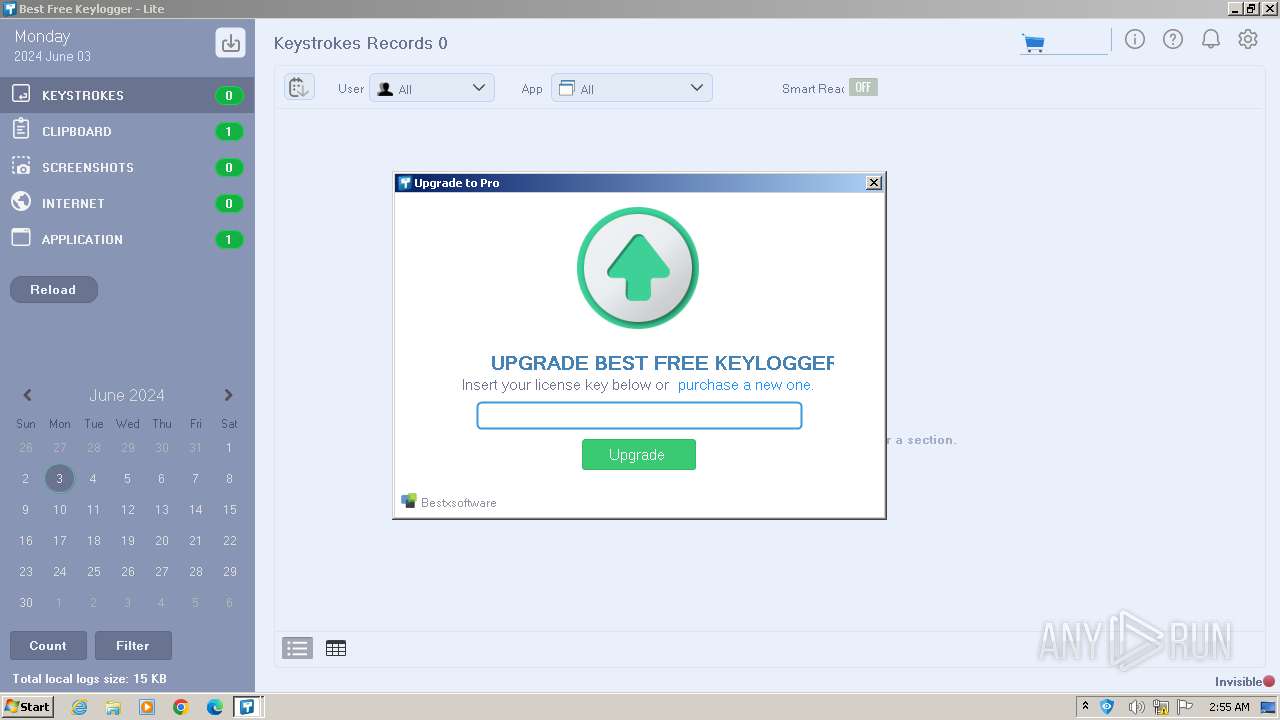Select June 21 in the calendar
The height and width of the screenshot is (720, 1280).
point(195,541)
